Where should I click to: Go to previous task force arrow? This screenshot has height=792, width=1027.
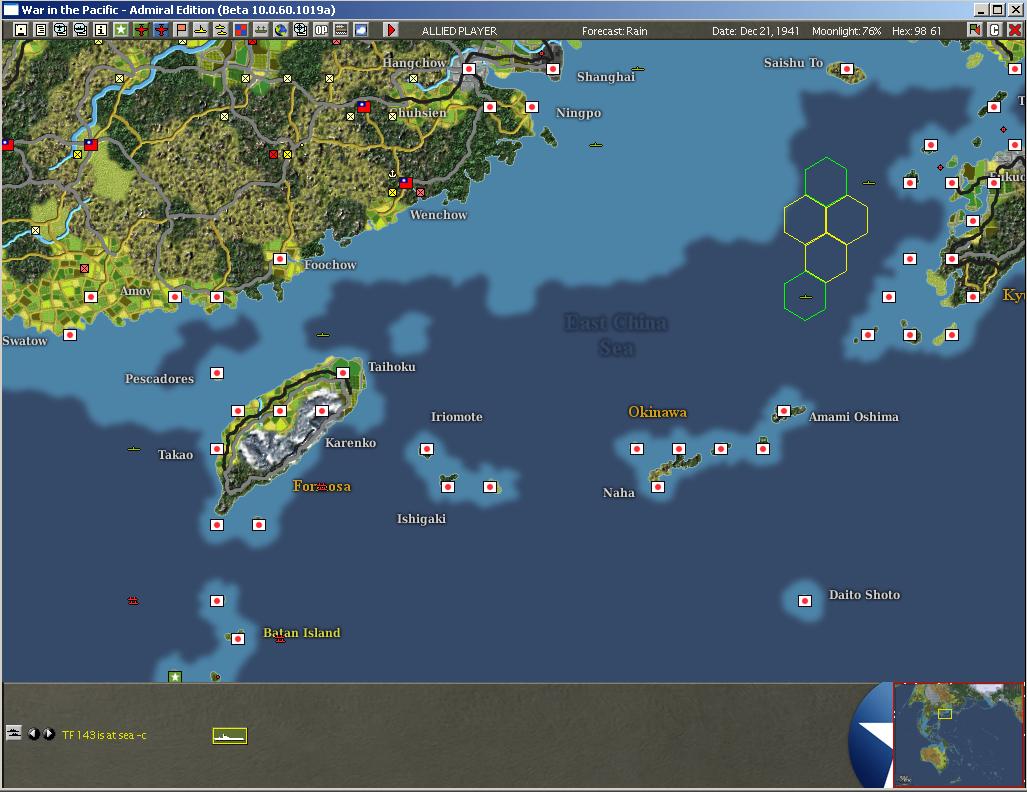coord(34,734)
